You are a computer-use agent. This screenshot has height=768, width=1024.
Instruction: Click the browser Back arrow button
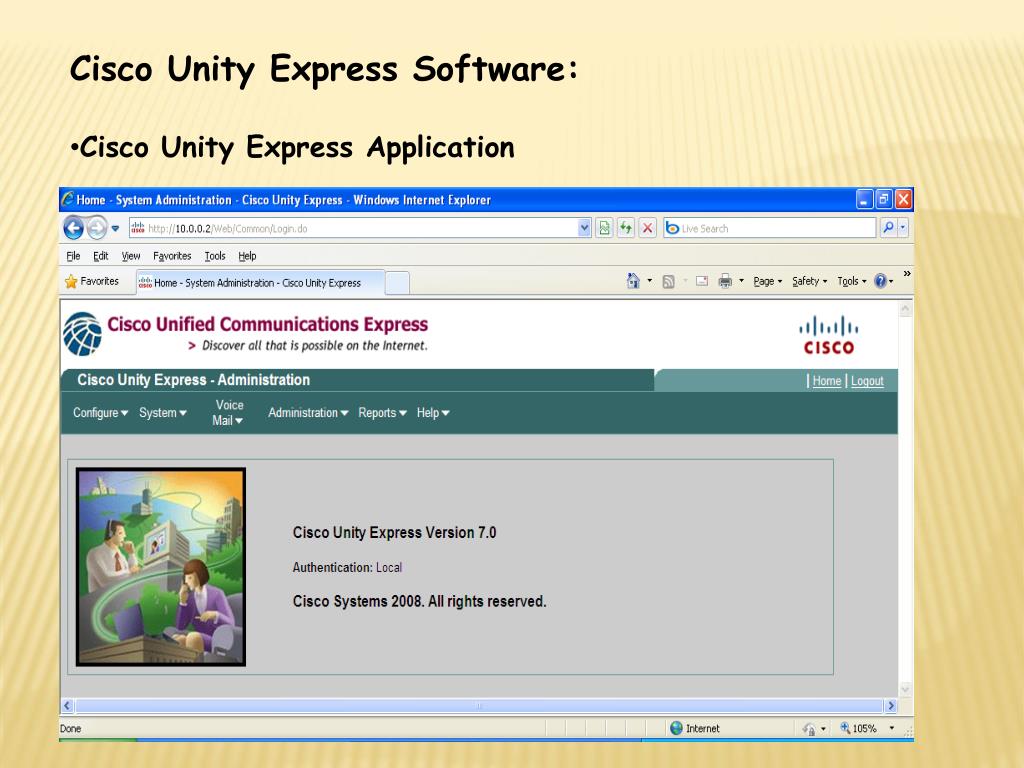74,228
